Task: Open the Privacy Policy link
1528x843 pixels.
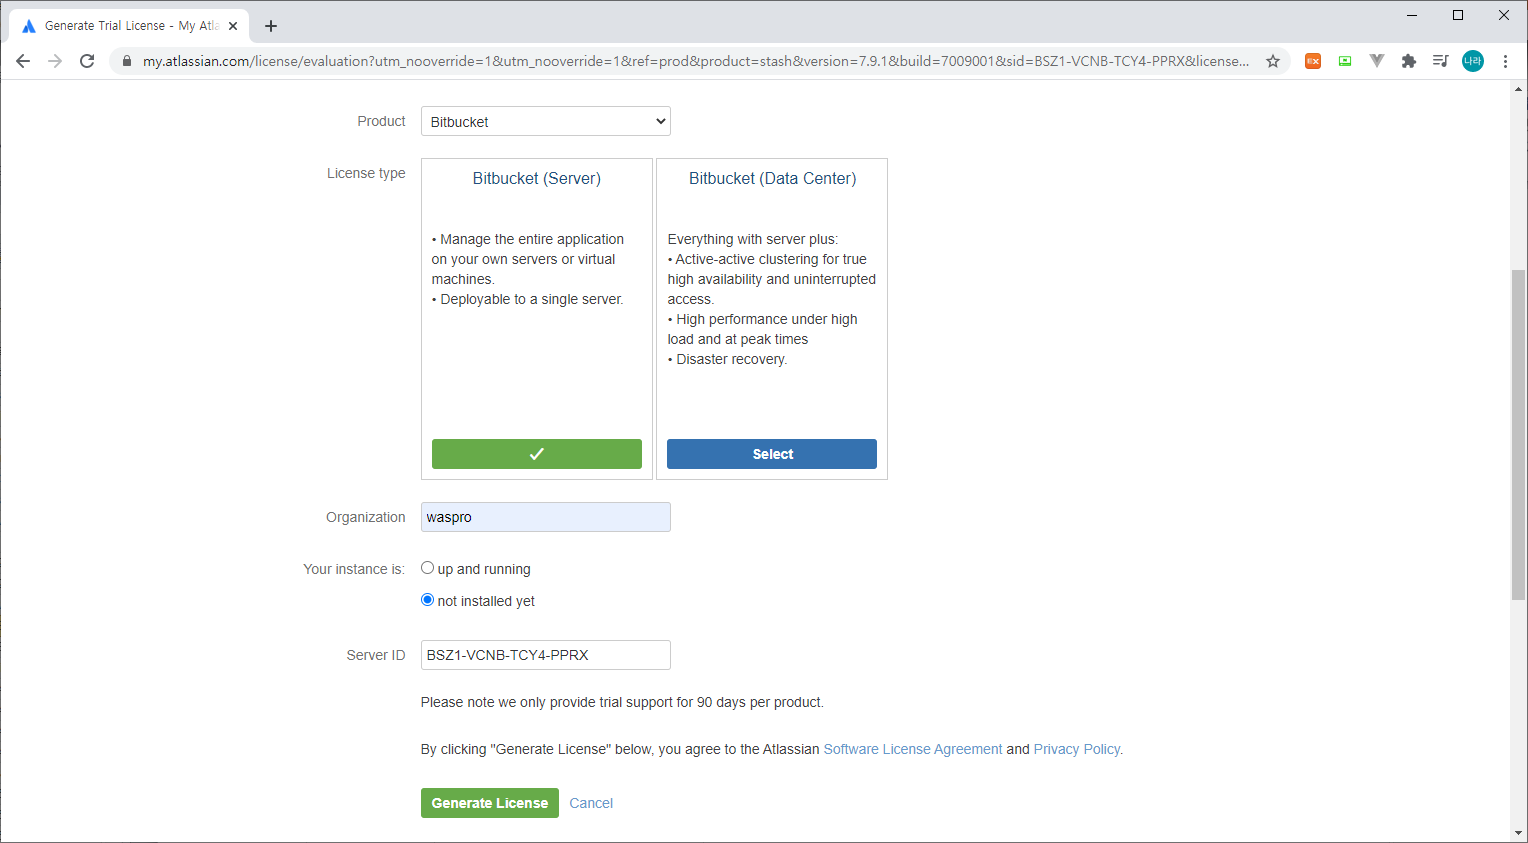Action: (x=1077, y=749)
